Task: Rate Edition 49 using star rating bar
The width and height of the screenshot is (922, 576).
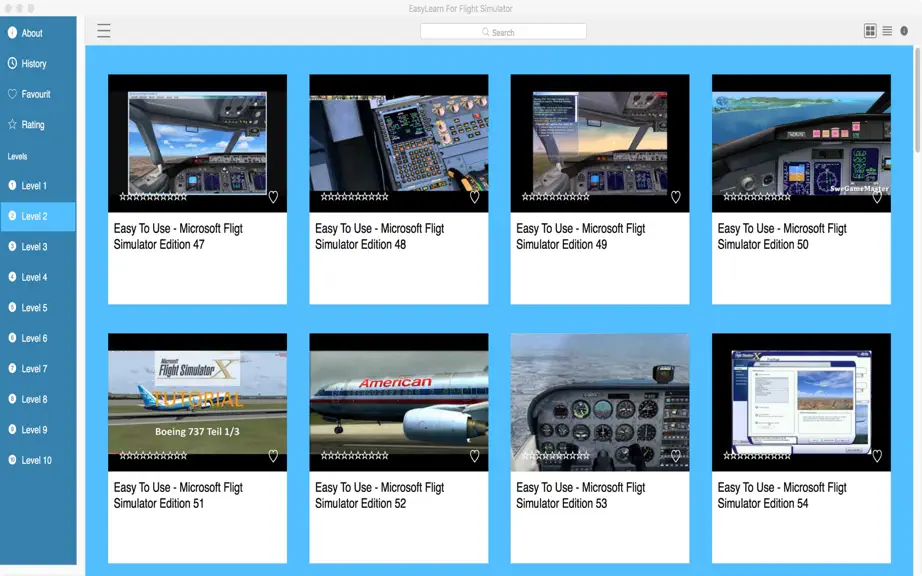Action: [556, 197]
